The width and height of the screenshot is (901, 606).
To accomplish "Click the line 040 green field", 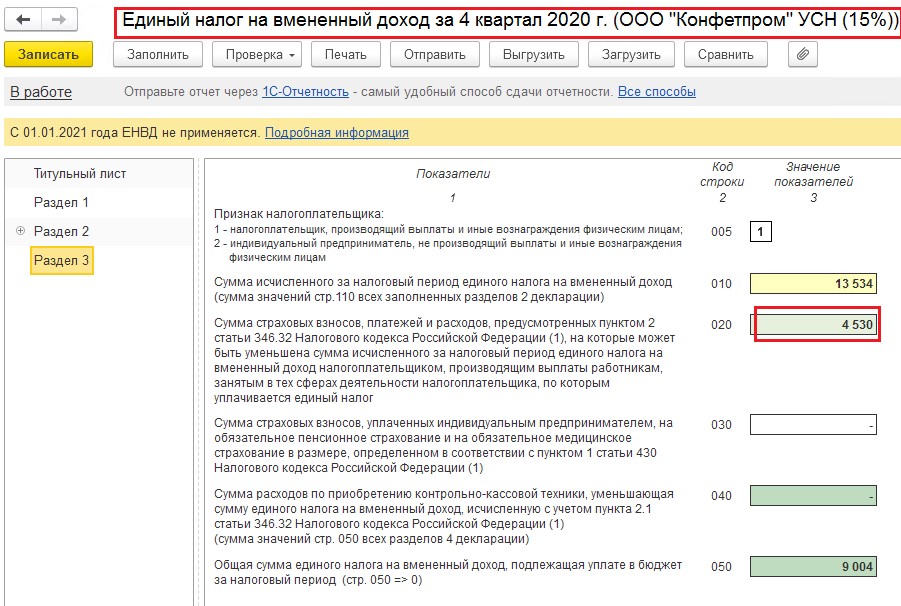I will click(x=813, y=496).
